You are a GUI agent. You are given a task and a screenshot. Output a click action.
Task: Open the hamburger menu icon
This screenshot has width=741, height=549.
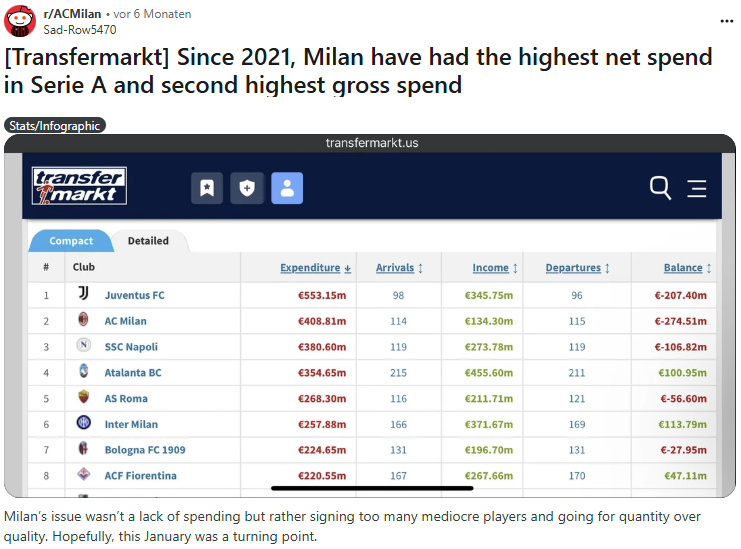697,188
